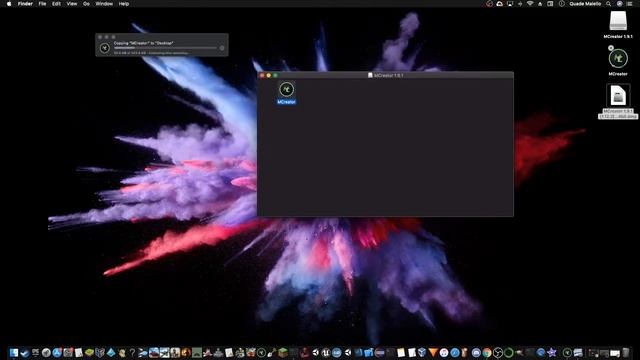640x360 pixels.
Task: Open Discord from the Dock
Action: pos(476,353)
